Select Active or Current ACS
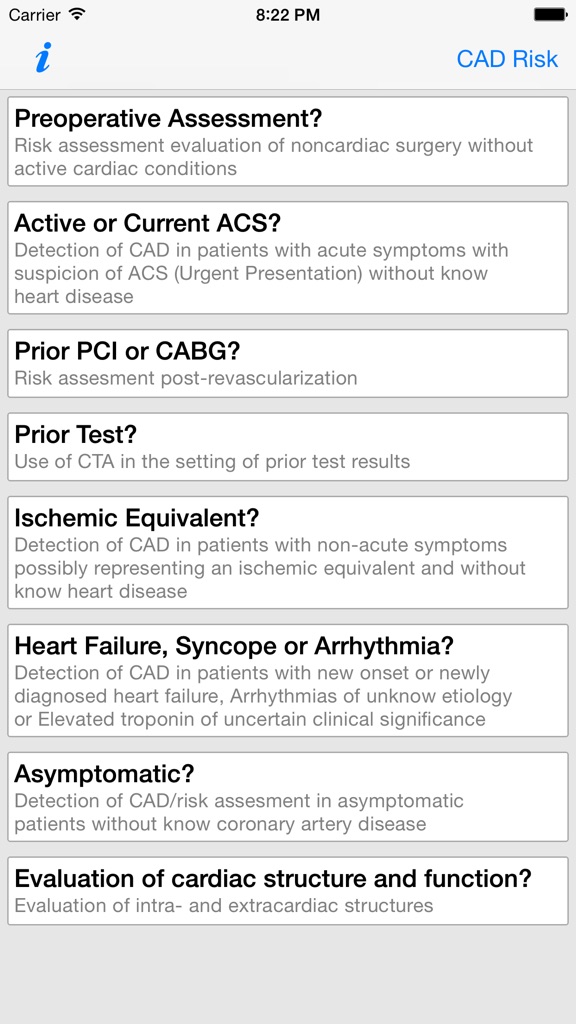 (288, 257)
